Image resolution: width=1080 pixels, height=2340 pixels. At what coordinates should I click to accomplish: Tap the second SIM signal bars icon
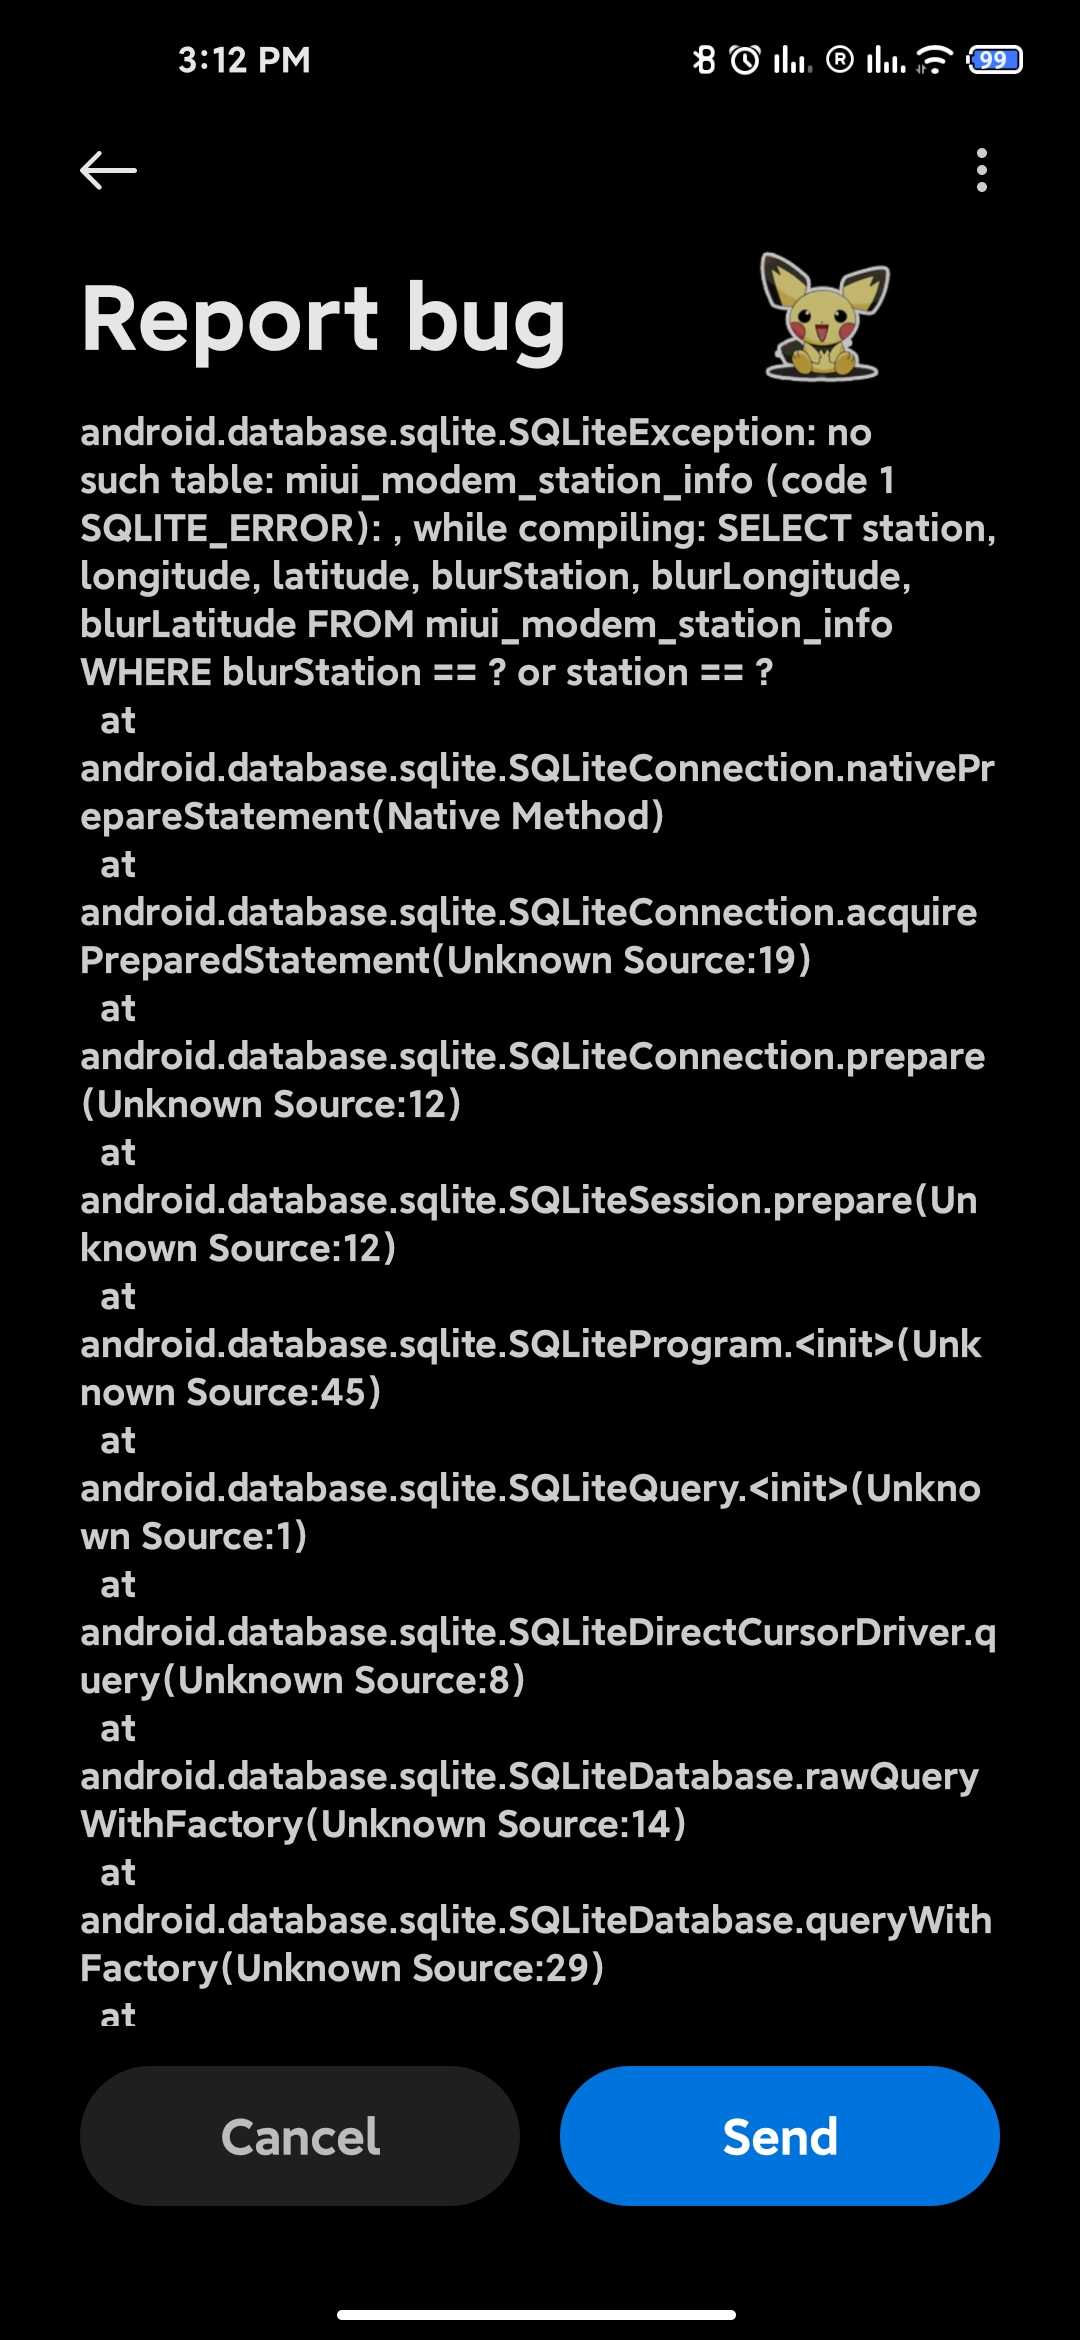point(886,61)
